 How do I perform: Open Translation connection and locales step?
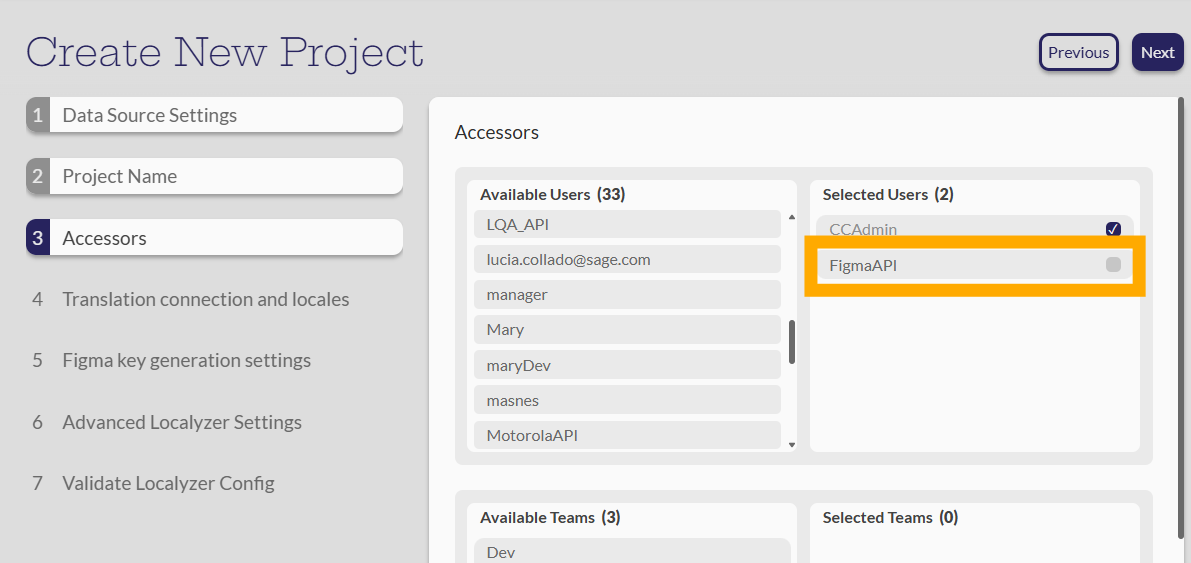[205, 299]
